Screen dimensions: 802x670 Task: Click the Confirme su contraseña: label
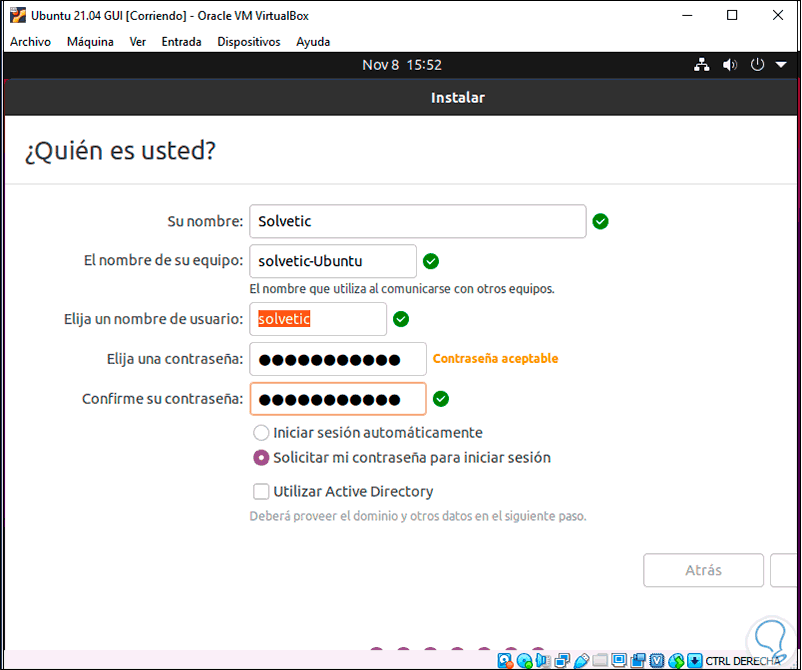coord(163,399)
